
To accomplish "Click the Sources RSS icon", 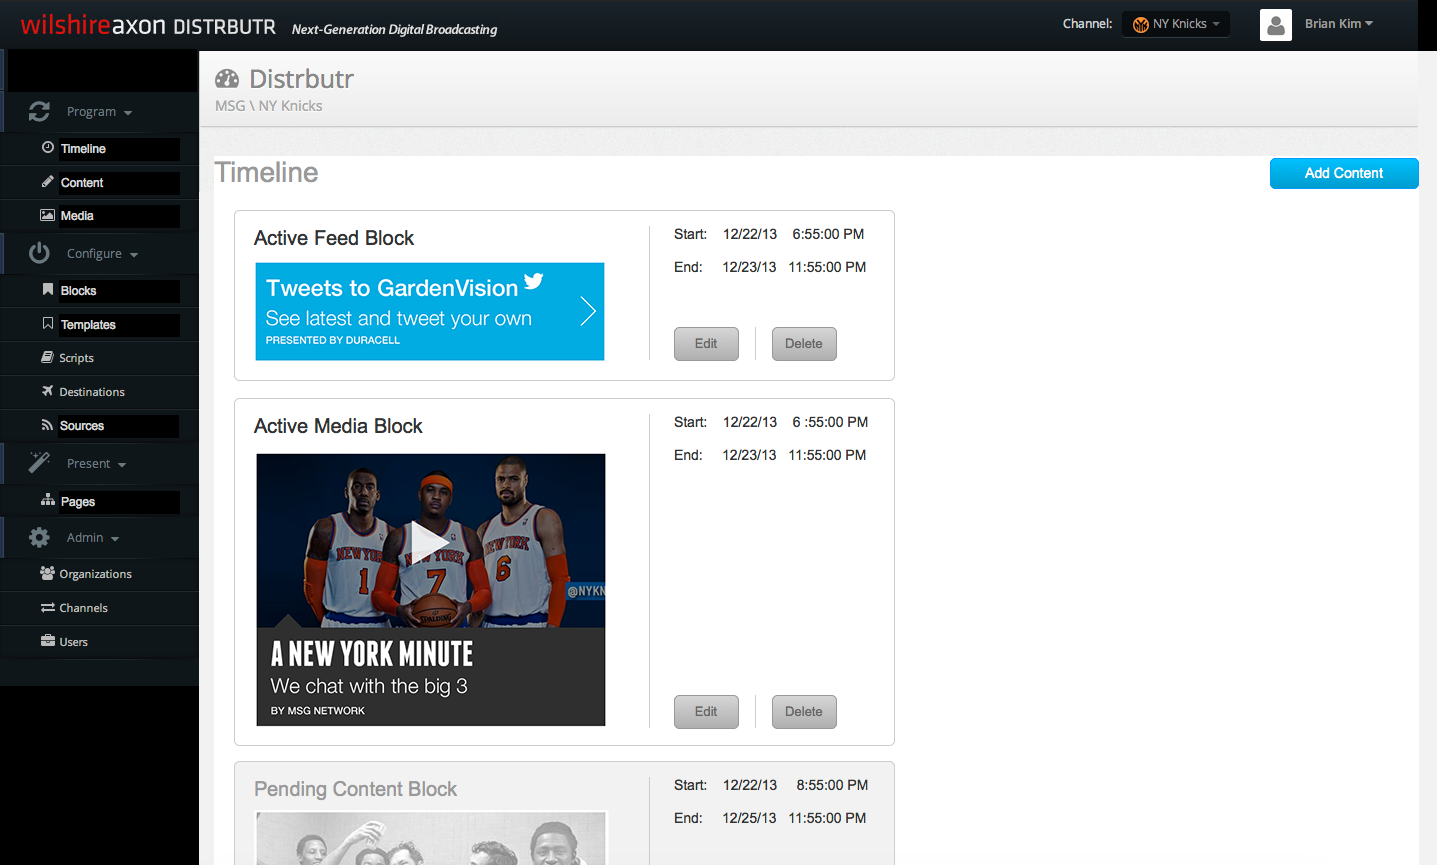I will [x=47, y=424].
